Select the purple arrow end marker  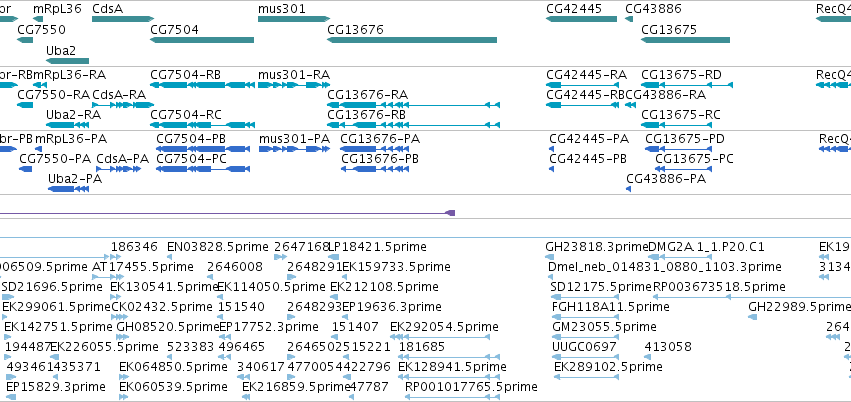click(x=450, y=213)
